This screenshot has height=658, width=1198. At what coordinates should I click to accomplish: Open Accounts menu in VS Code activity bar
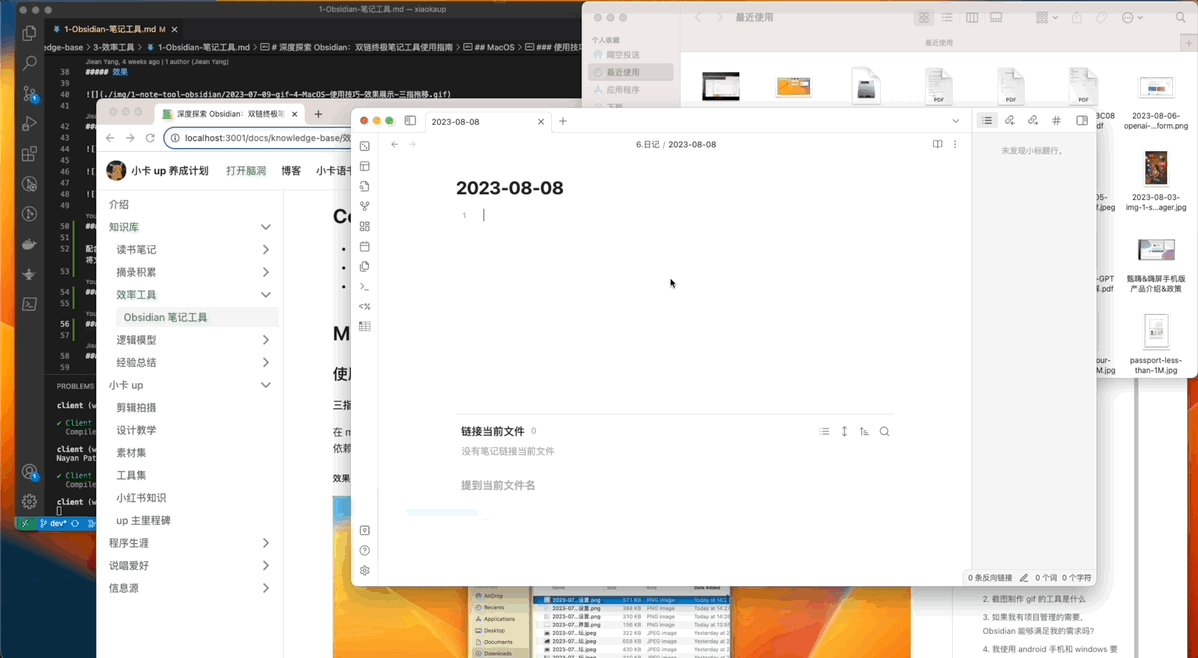point(30,472)
